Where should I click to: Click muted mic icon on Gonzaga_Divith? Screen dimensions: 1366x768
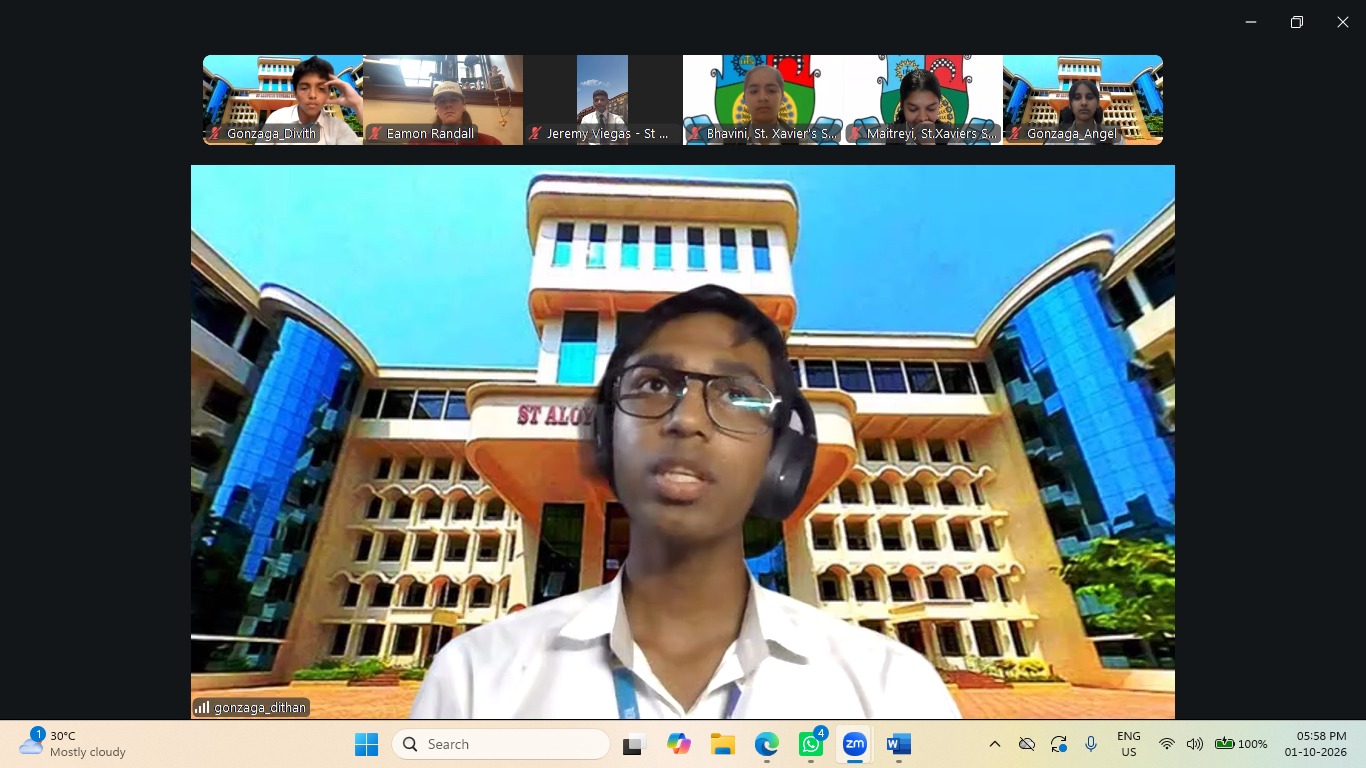tap(216, 133)
